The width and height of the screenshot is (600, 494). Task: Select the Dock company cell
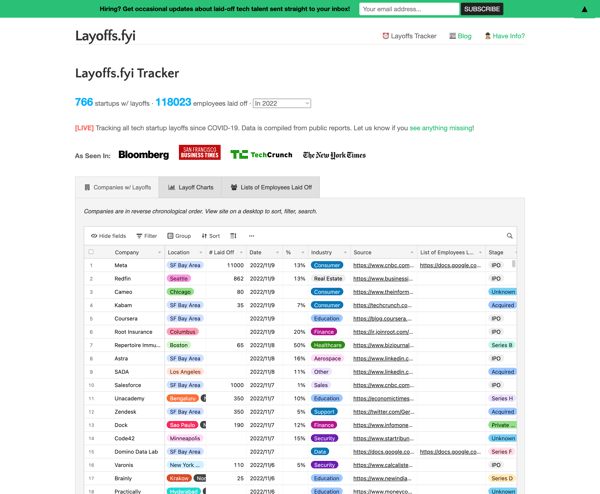tap(121, 425)
